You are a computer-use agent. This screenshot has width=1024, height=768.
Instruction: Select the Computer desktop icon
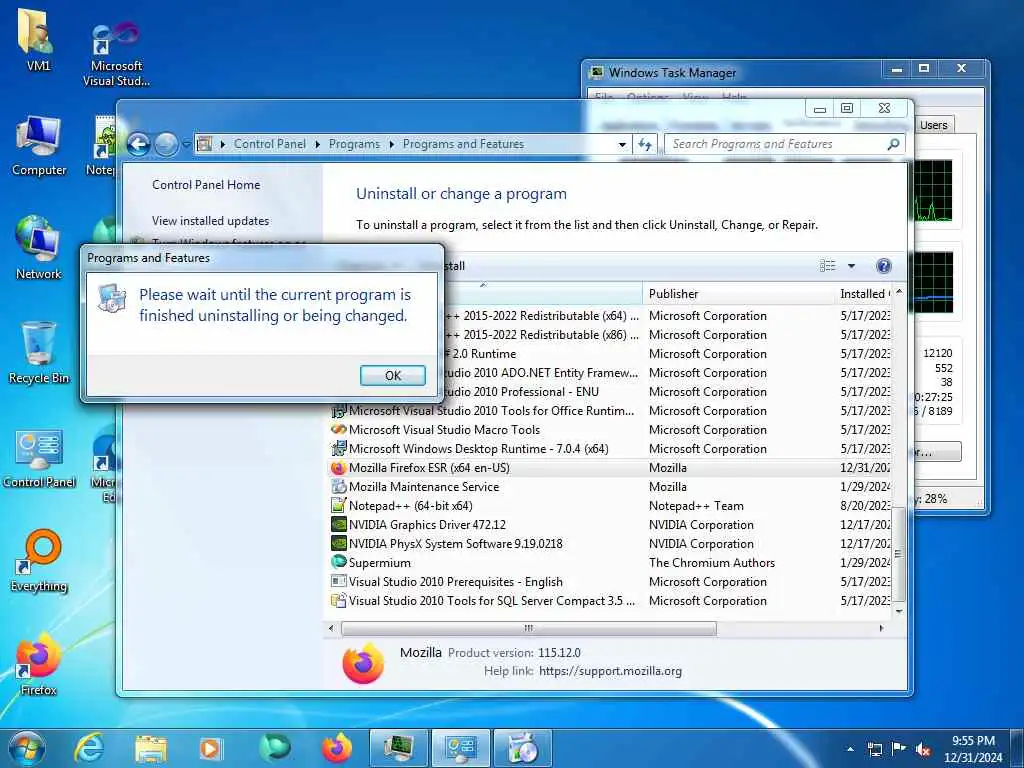(x=39, y=147)
